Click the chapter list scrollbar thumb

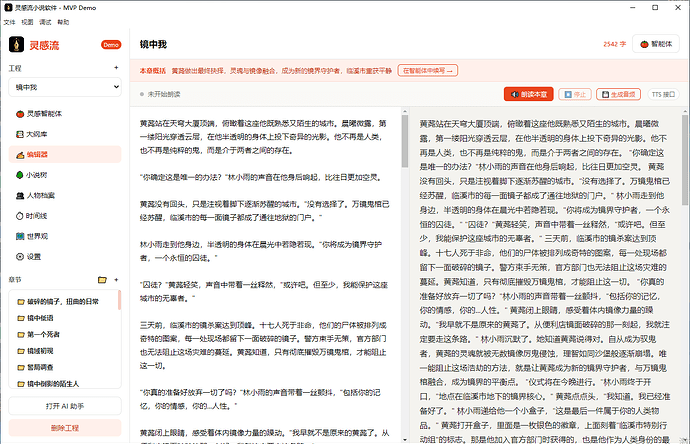119,300
